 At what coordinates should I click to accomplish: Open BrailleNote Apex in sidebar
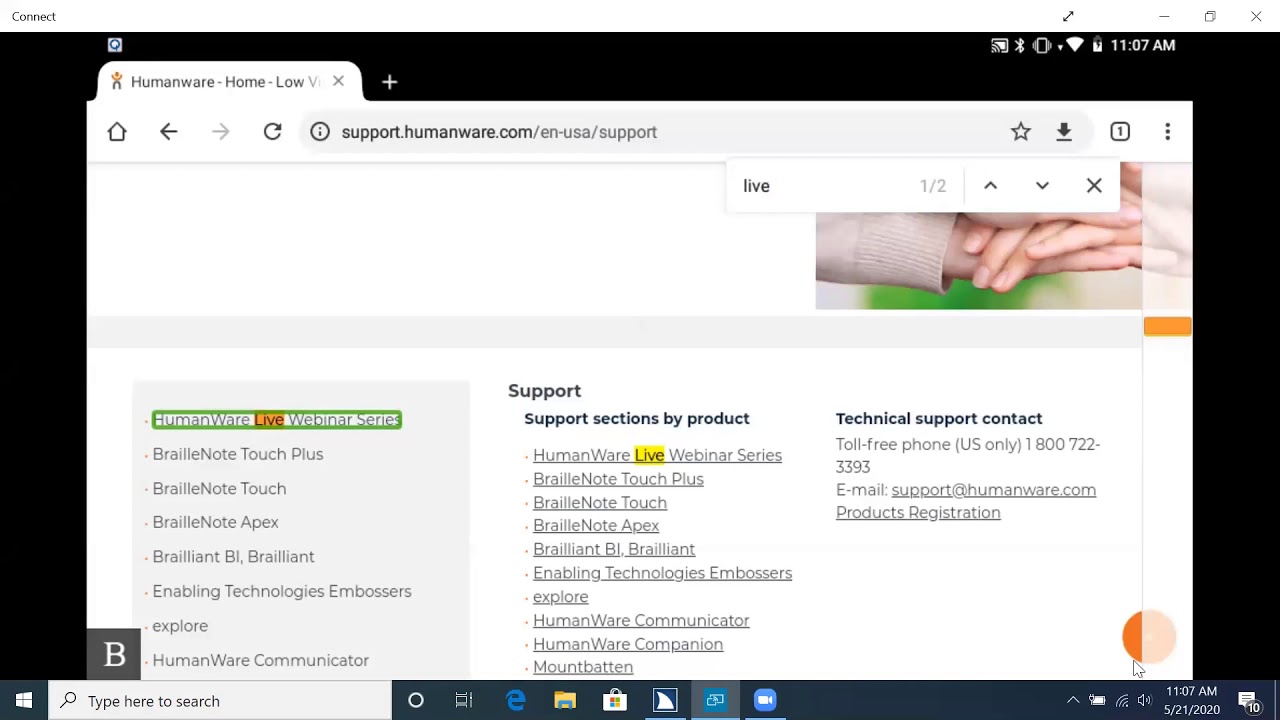tap(215, 522)
